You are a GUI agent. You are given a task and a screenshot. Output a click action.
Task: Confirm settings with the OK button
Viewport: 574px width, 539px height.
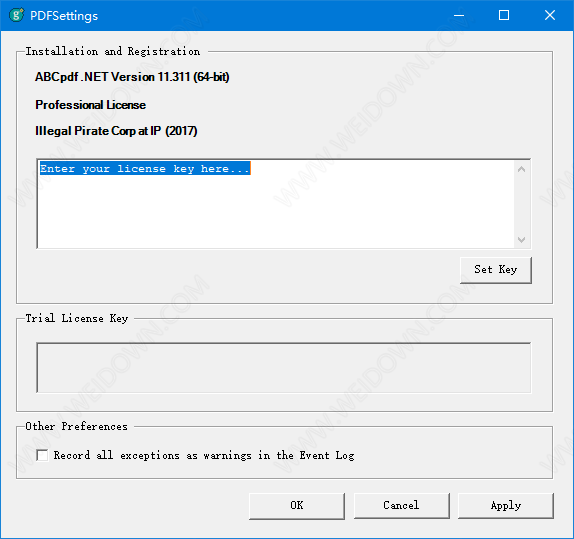click(297, 506)
